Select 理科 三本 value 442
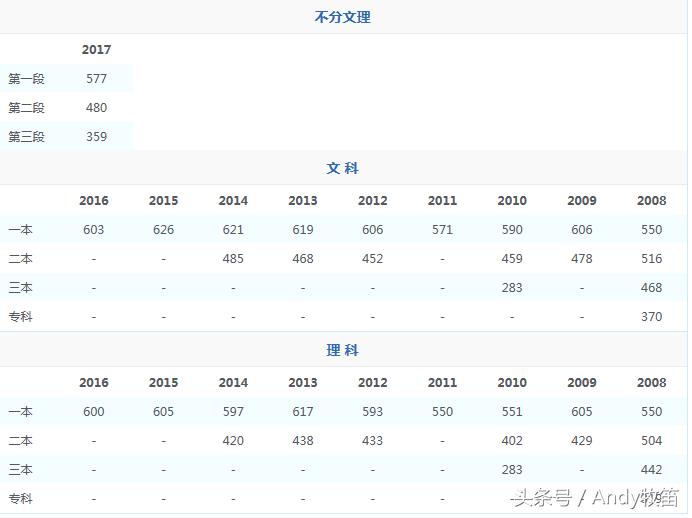The width and height of the screenshot is (692, 518). [651, 470]
